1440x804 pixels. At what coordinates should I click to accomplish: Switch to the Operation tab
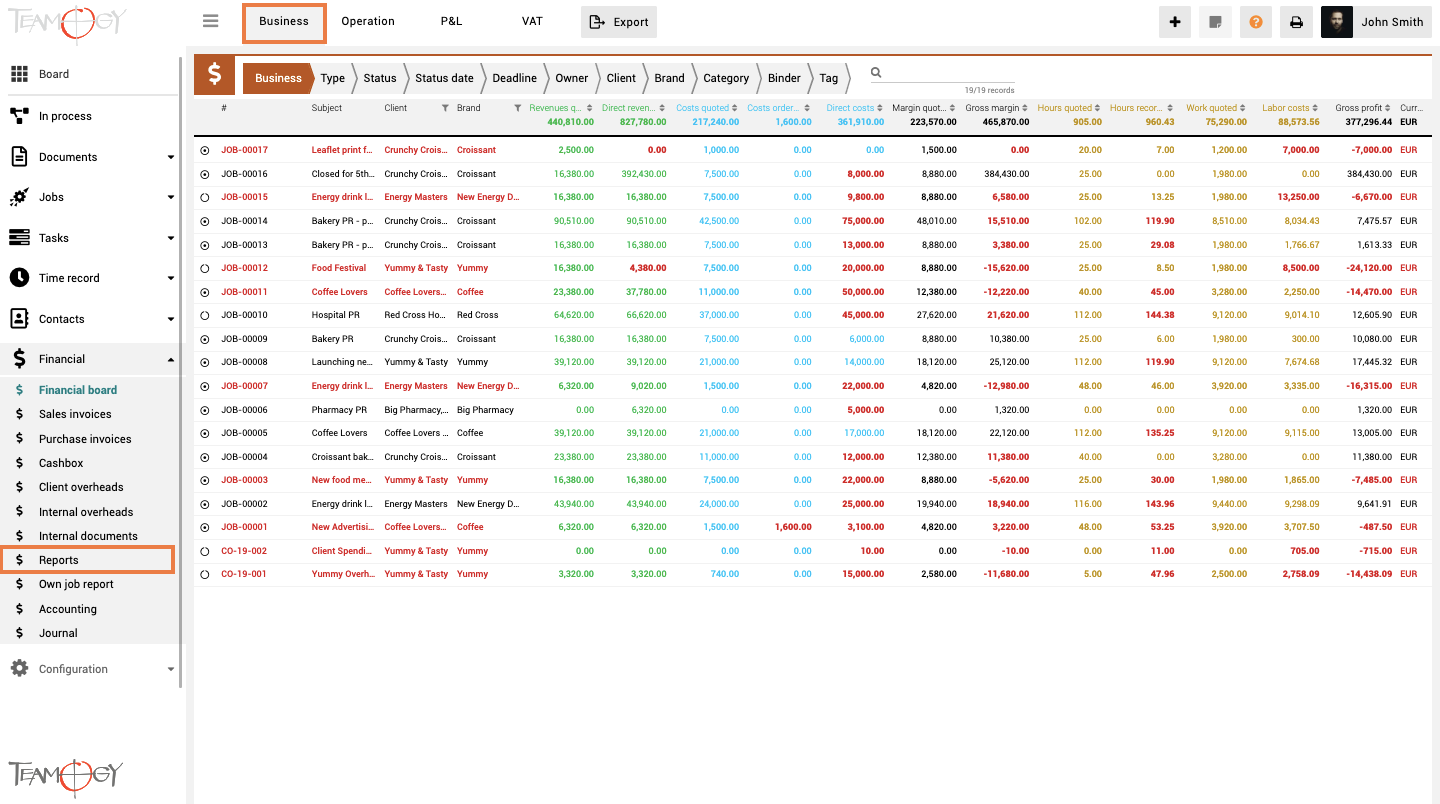coord(368,22)
